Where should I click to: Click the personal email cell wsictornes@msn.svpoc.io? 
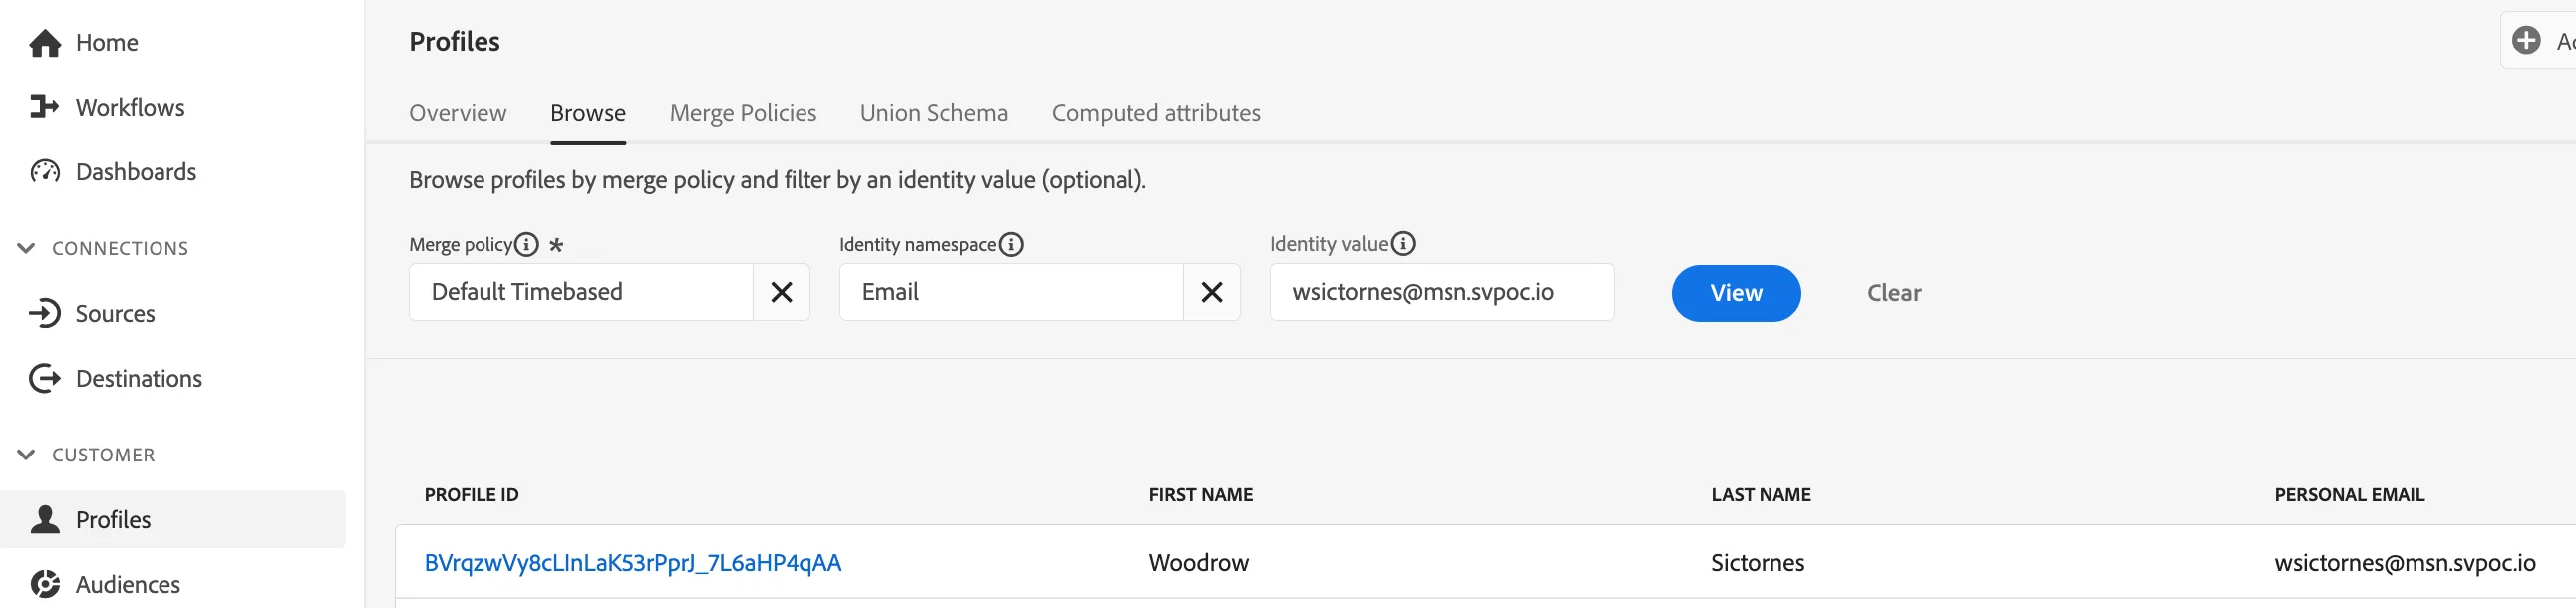pos(2405,563)
